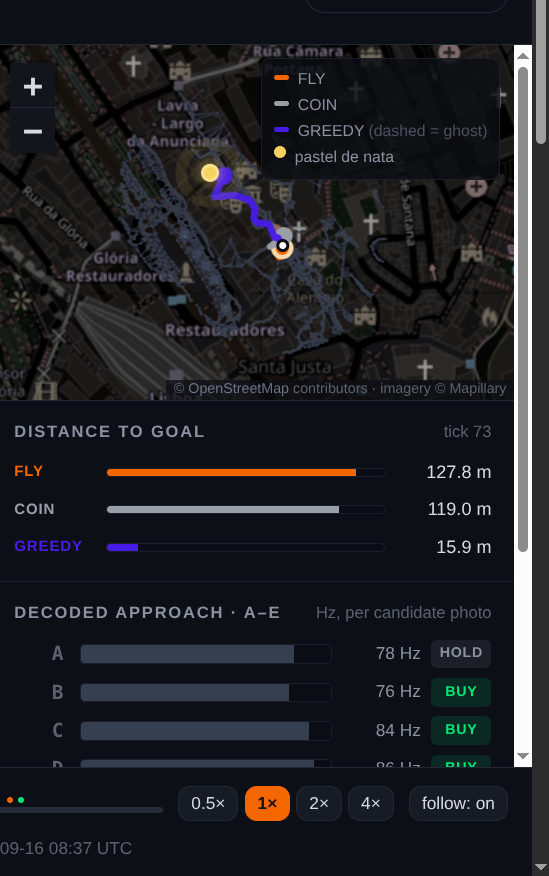Select 1× playback speed
This screenshot has height=876, width=549.
pyautogui.click(x=268, y=803)
